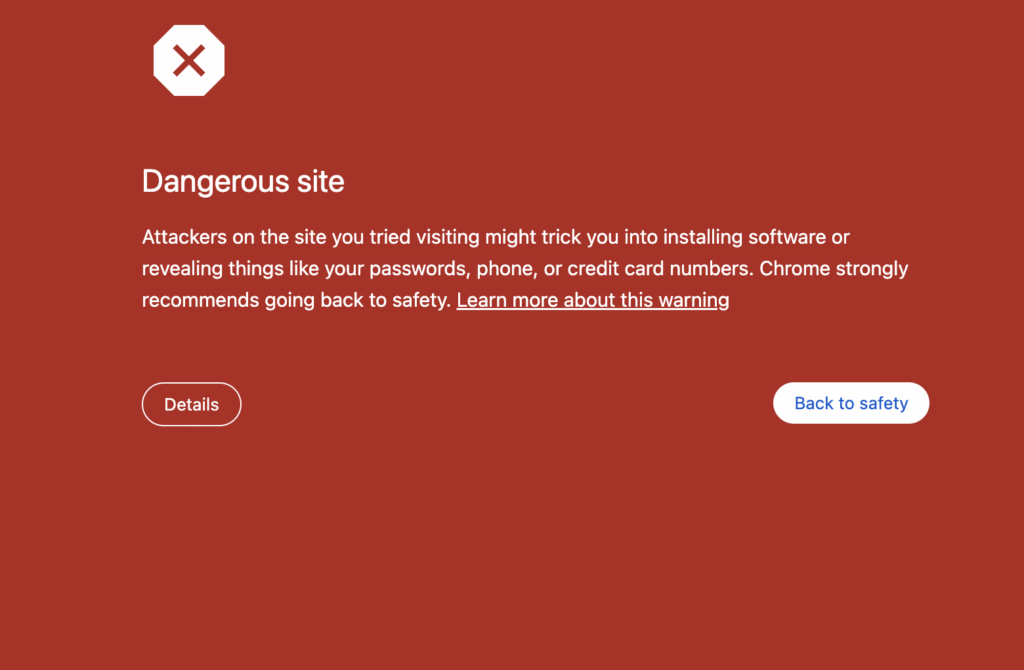Click the word site in the heading

[x=319, y=181]
